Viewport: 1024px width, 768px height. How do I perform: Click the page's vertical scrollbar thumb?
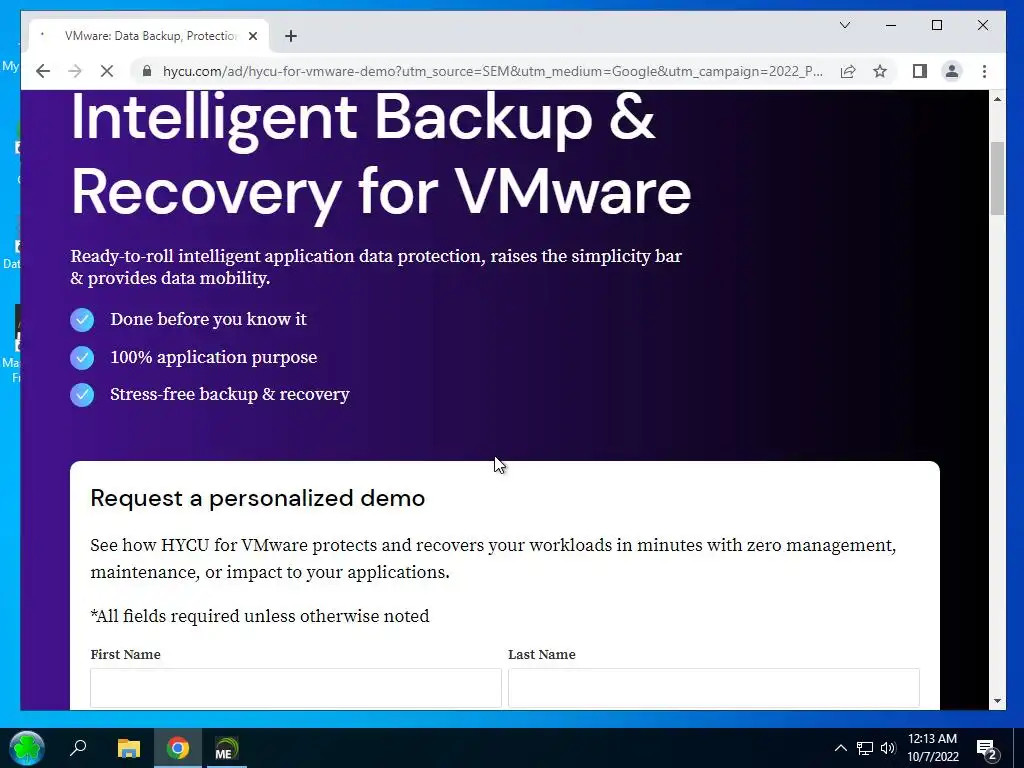coord(997,178)
